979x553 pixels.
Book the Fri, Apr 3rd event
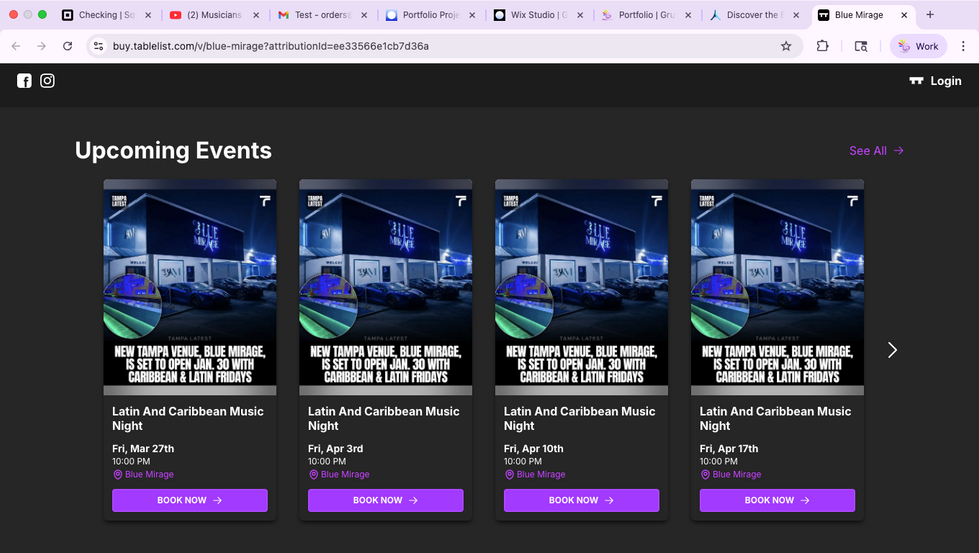pyautogui.click(x=386, y=500)
